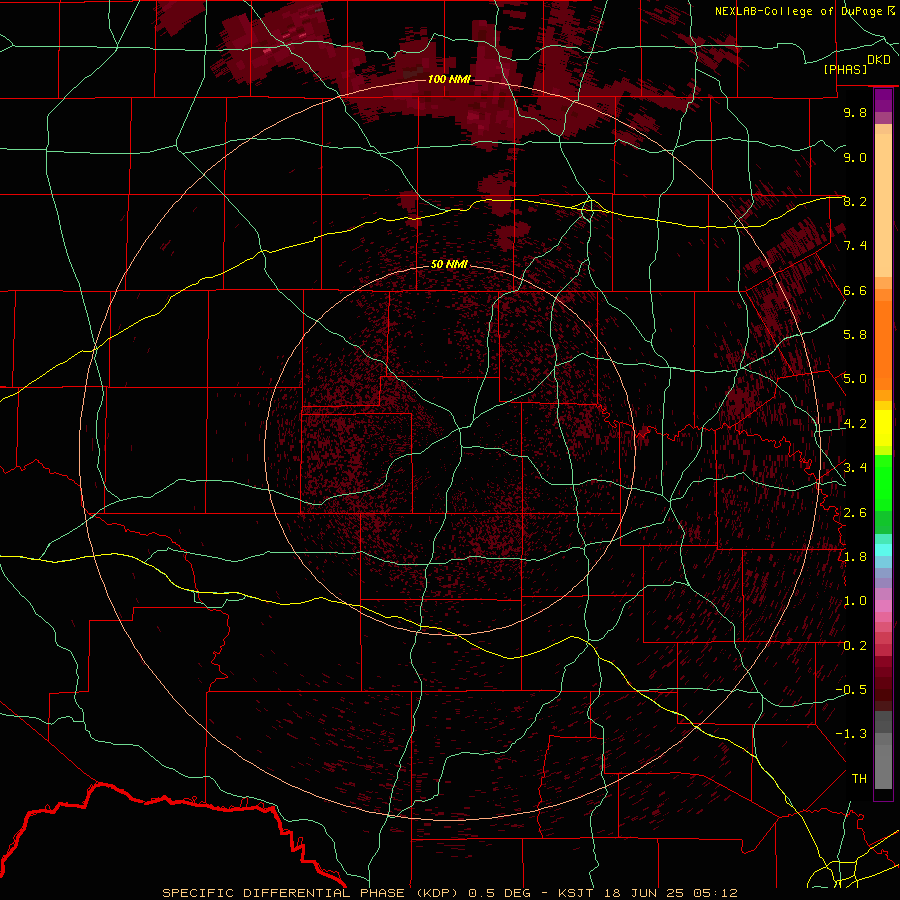Pick the pink band of the color bar
900x900 pixels.
click(x=883, y=606)
